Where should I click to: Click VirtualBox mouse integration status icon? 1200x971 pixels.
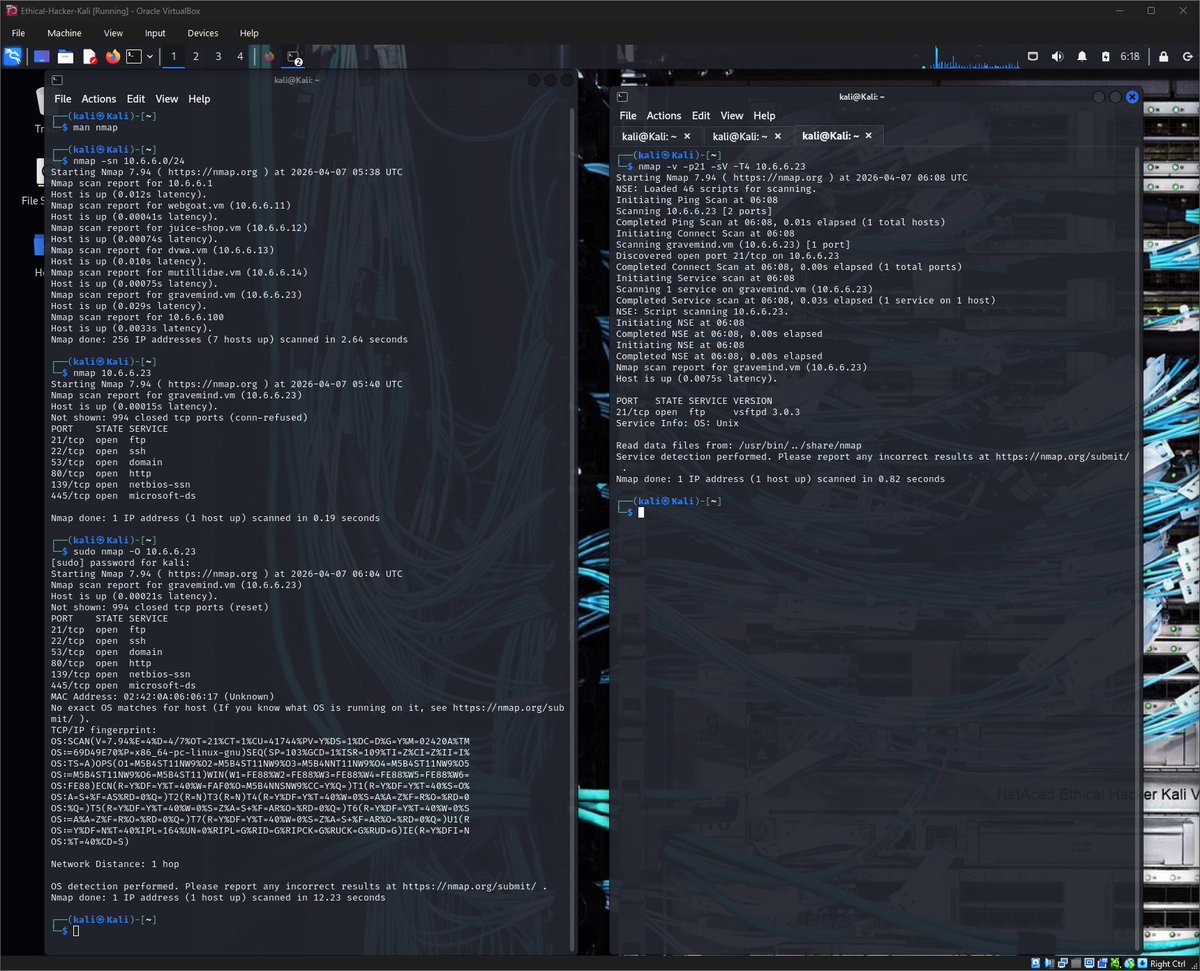[x=1129, y=963]
